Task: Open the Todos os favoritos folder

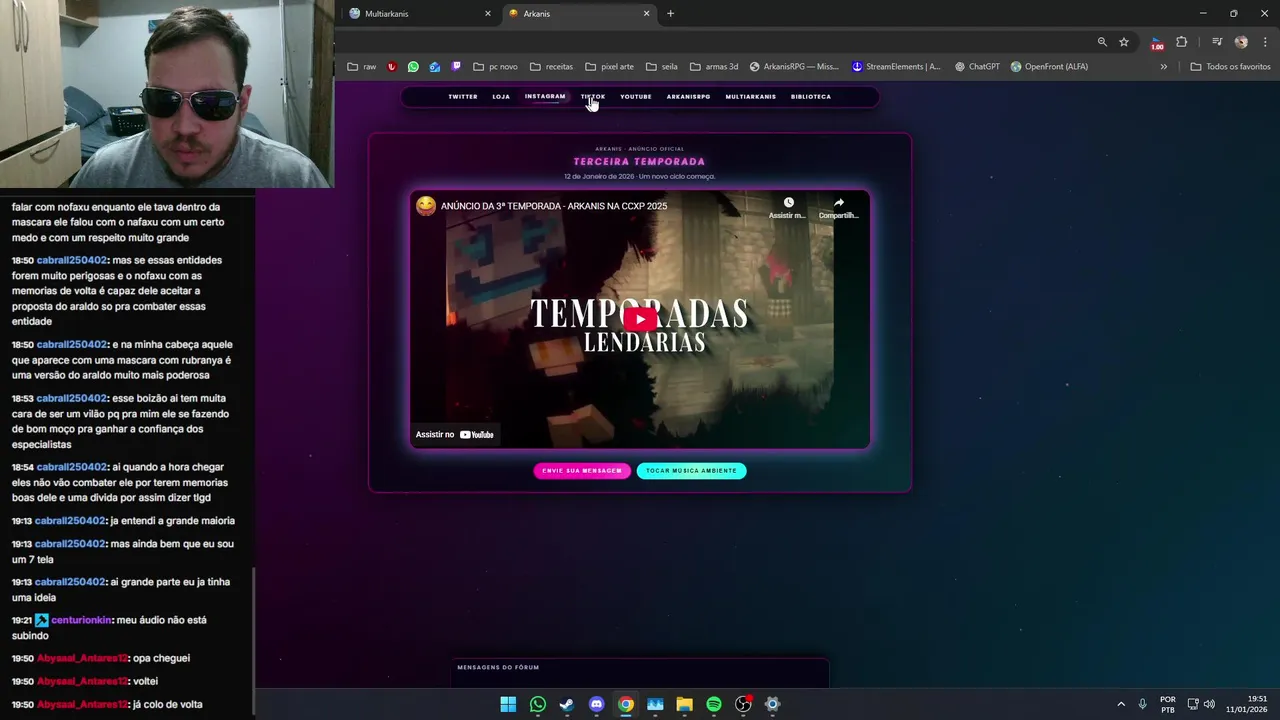Action: click(1230, 67)
